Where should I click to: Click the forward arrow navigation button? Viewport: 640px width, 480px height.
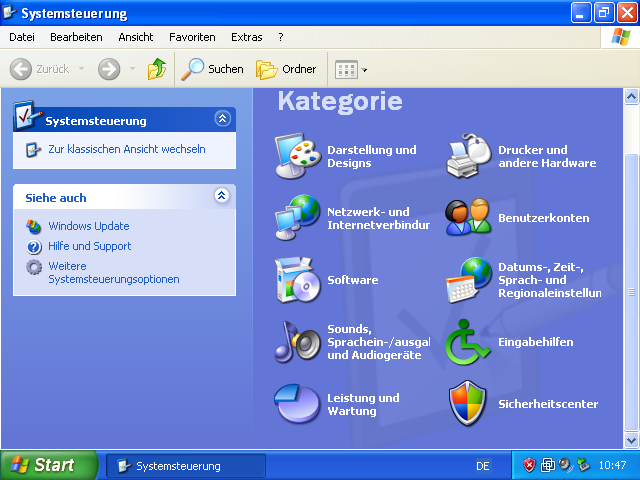[109, 69]
